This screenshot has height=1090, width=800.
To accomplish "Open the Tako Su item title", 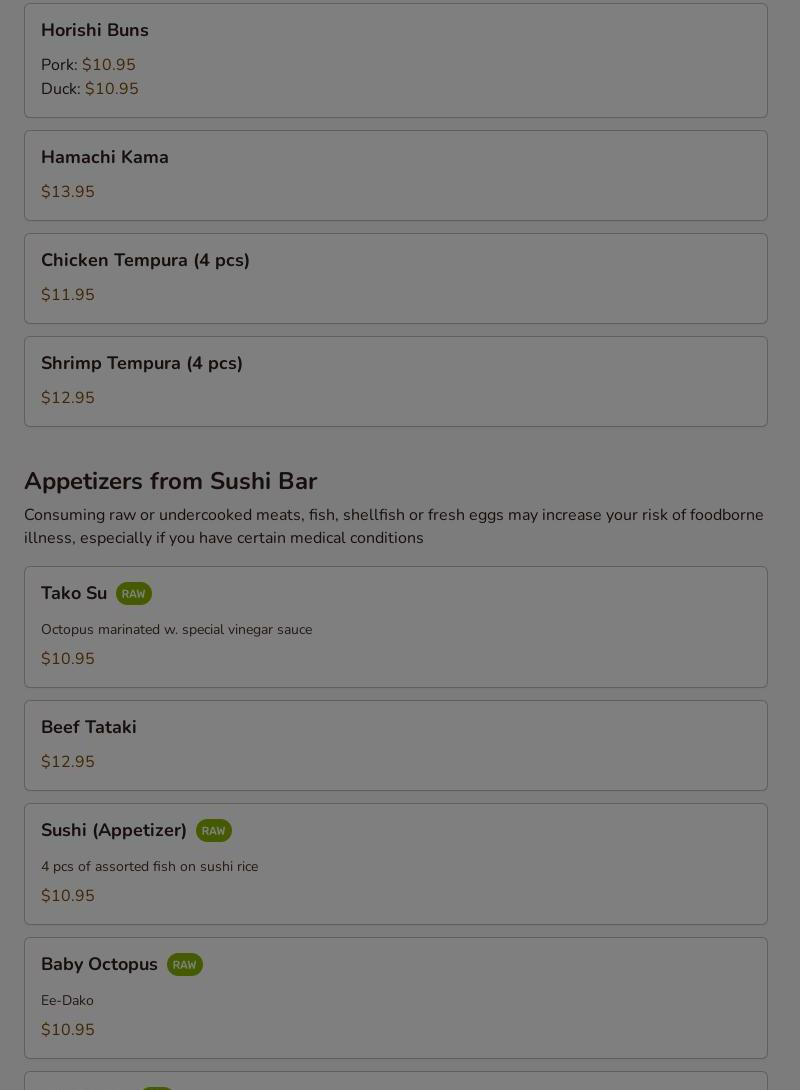I will tap(74, 594).
